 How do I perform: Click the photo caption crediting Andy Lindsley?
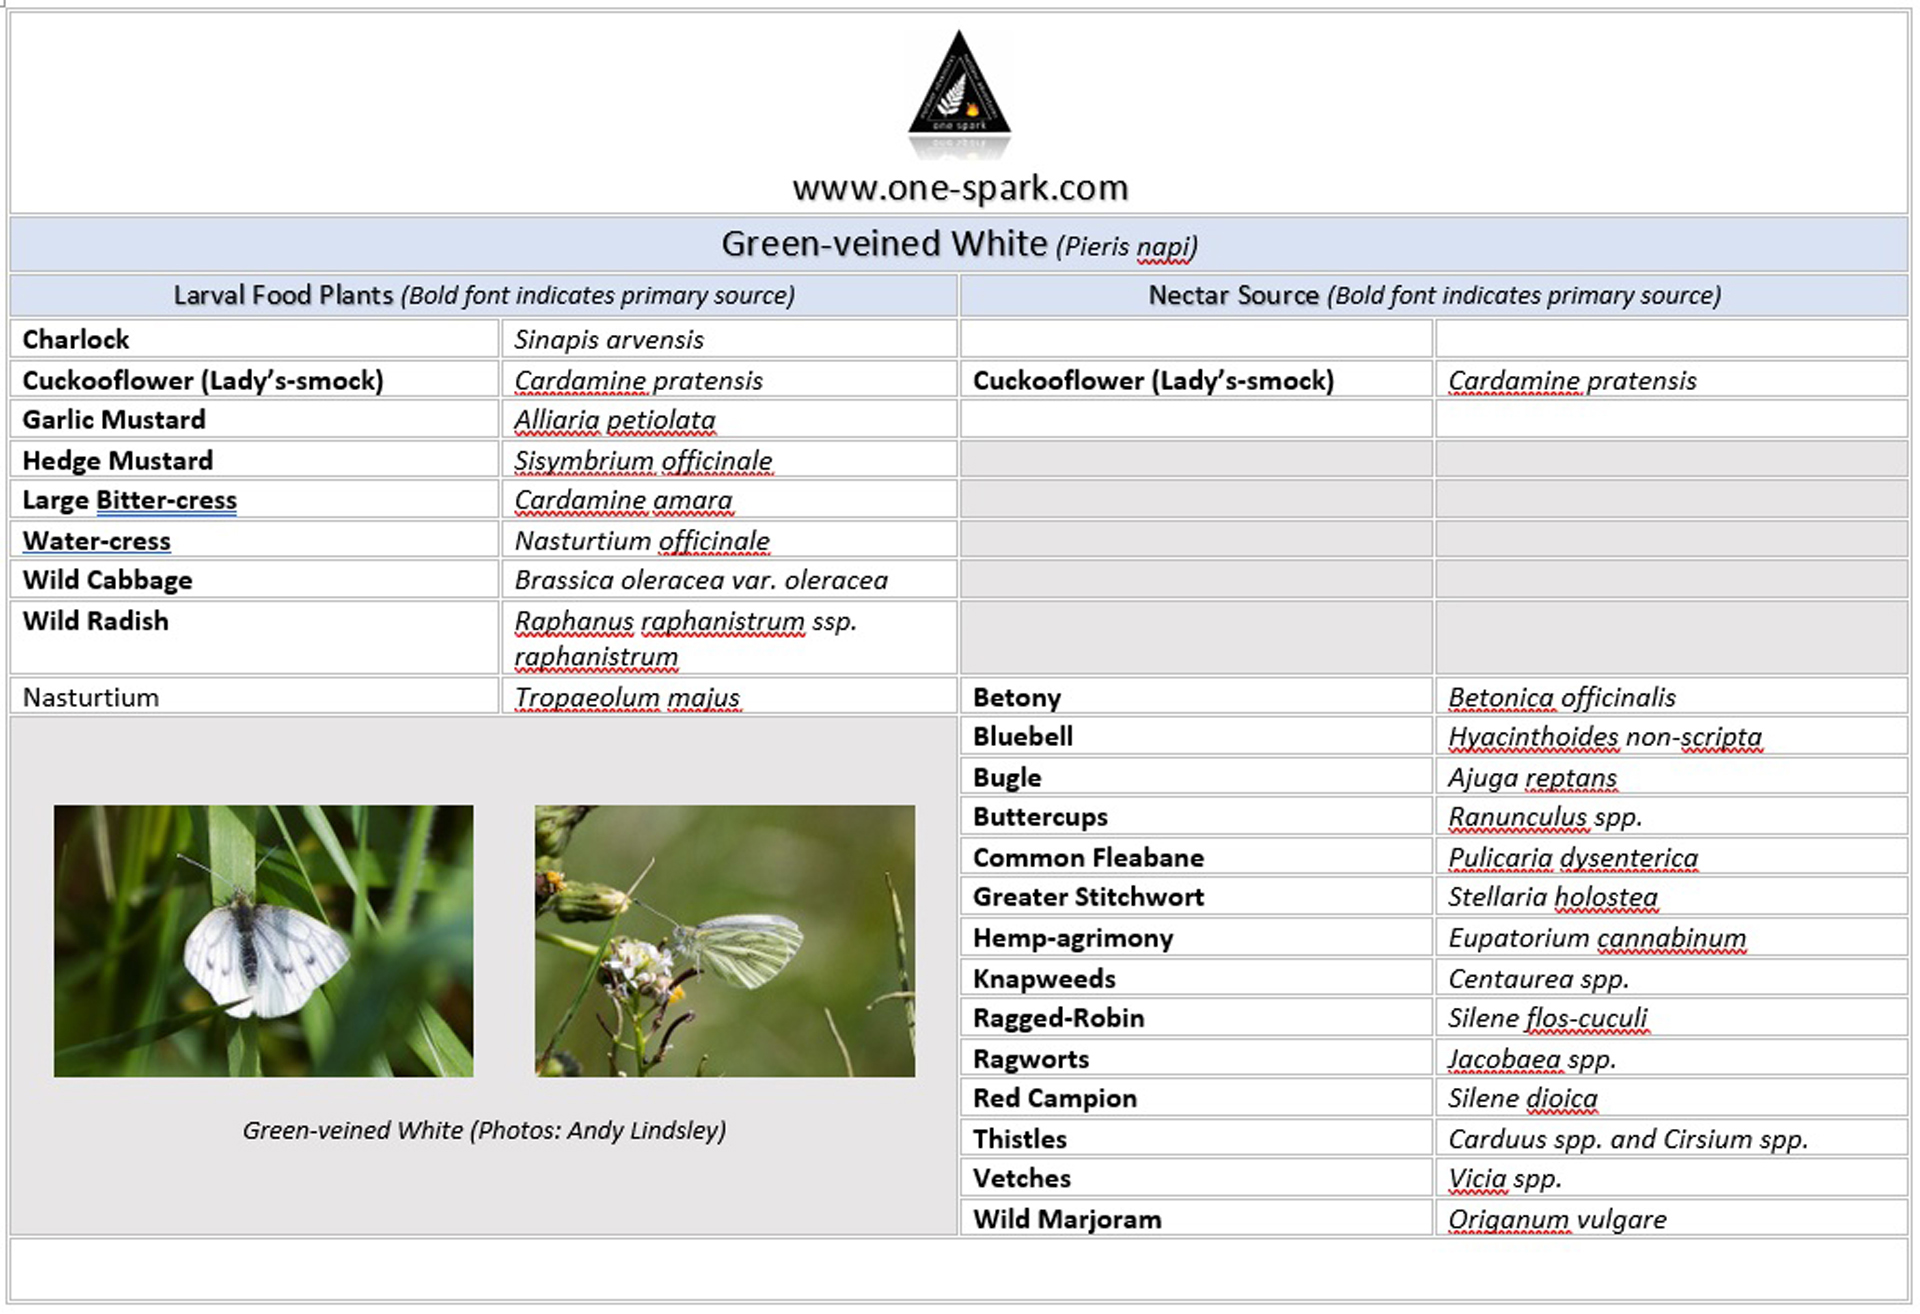[x=483, y=1131]
